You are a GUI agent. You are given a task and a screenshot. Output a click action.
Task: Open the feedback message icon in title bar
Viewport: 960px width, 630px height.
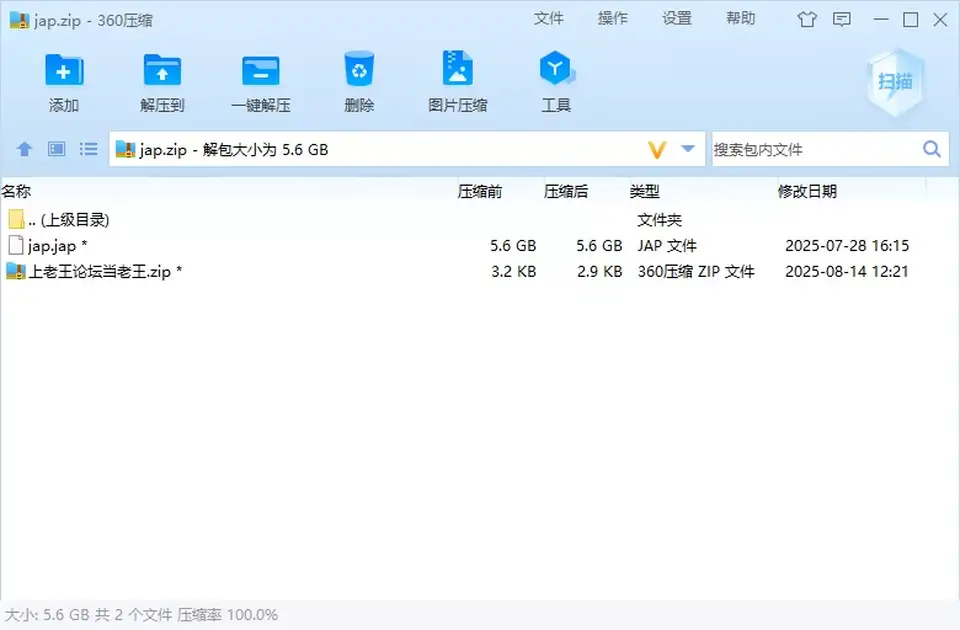(x=842, y=20)
